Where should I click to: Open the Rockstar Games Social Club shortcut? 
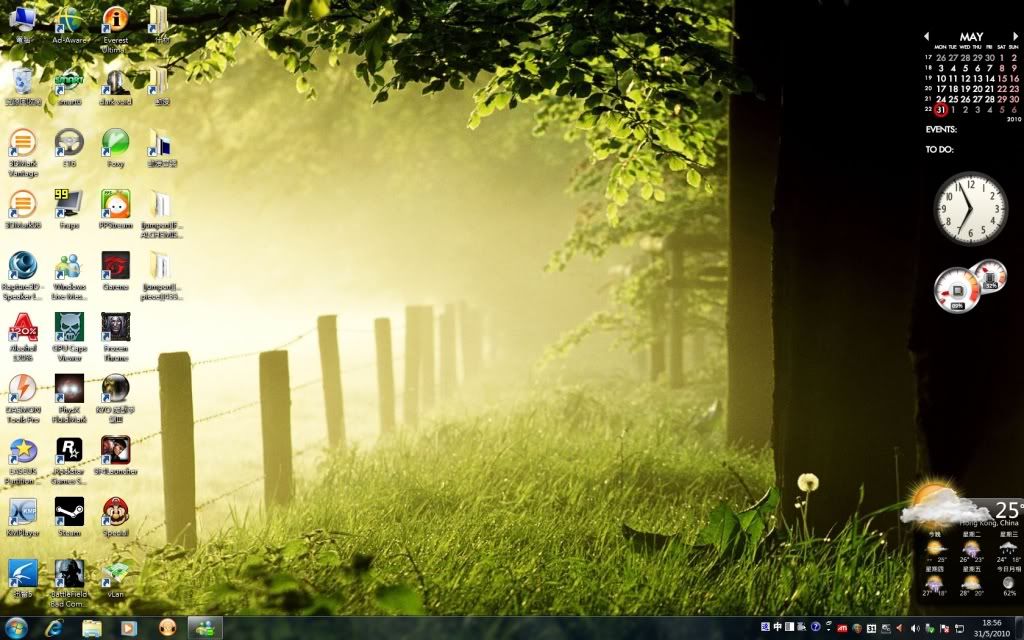(69, 450)
